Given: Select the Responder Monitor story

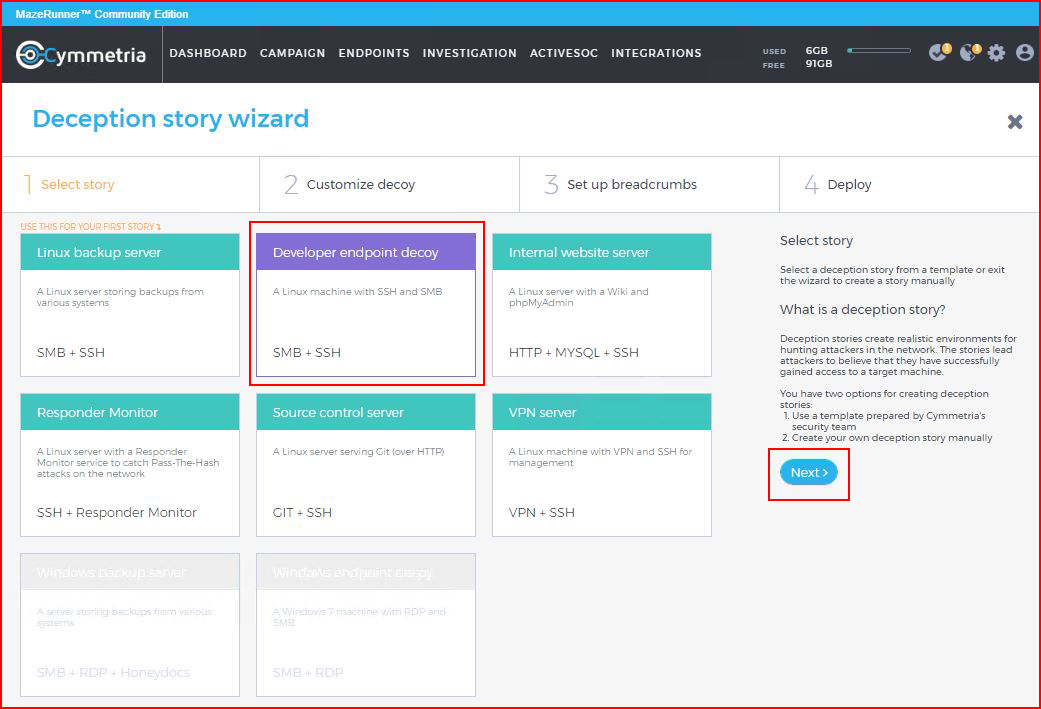Looking at the screenshot, I should [130, 465].
